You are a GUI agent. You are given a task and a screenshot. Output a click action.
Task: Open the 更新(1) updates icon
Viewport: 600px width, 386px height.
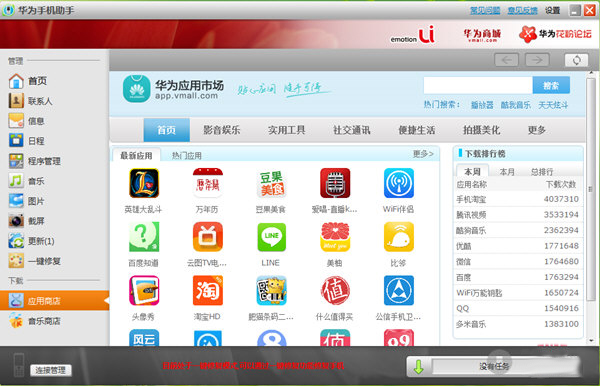coord(16,241)
